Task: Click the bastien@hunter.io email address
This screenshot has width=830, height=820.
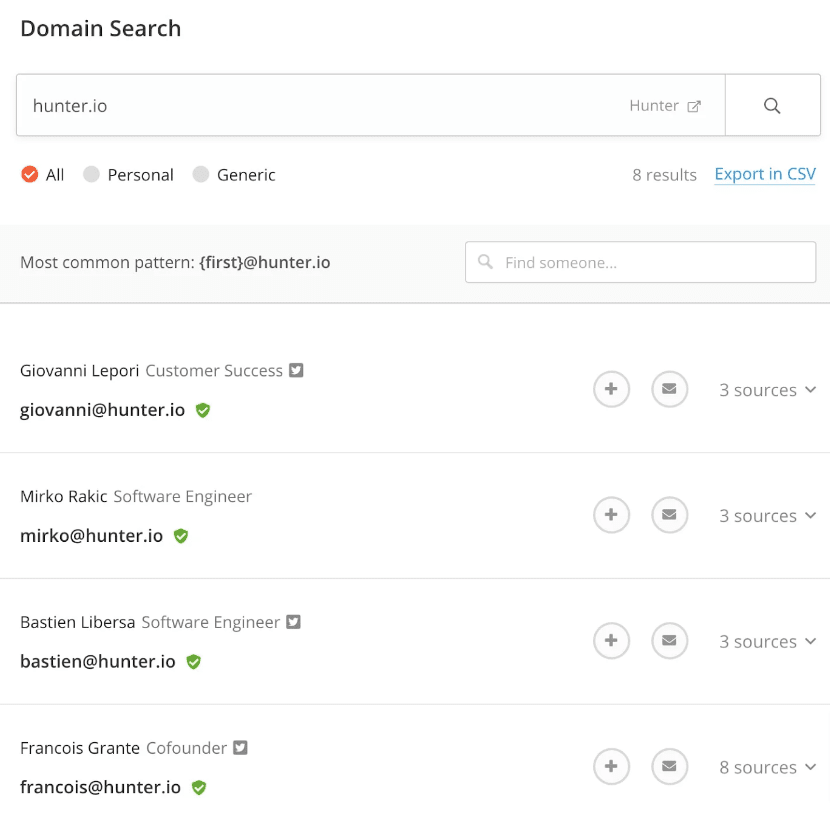Action: (x=98, y=662)
